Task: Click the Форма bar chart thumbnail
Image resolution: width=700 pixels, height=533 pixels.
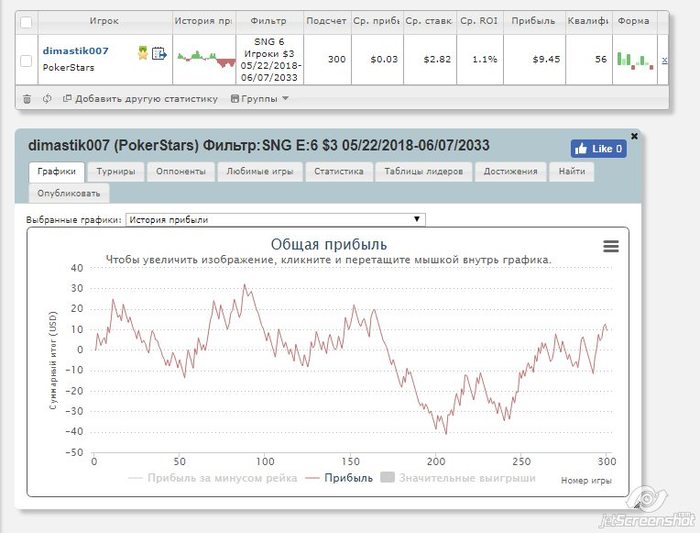Action: coord(635,60)
